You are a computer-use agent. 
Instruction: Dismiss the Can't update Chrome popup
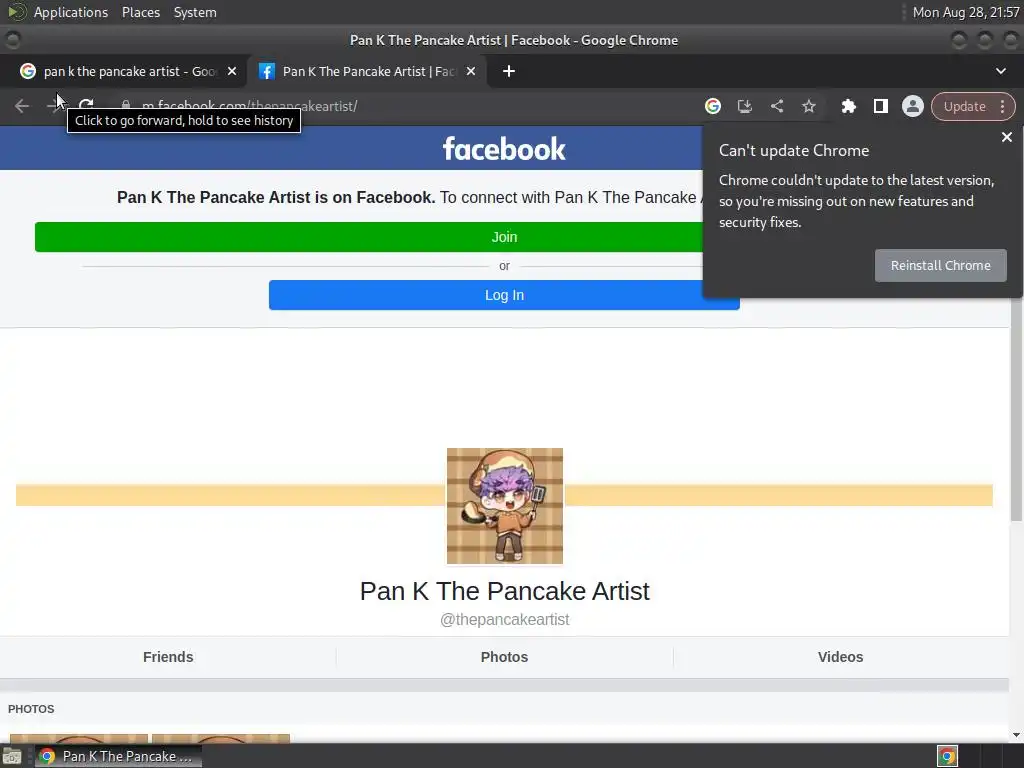(1006, 137)
